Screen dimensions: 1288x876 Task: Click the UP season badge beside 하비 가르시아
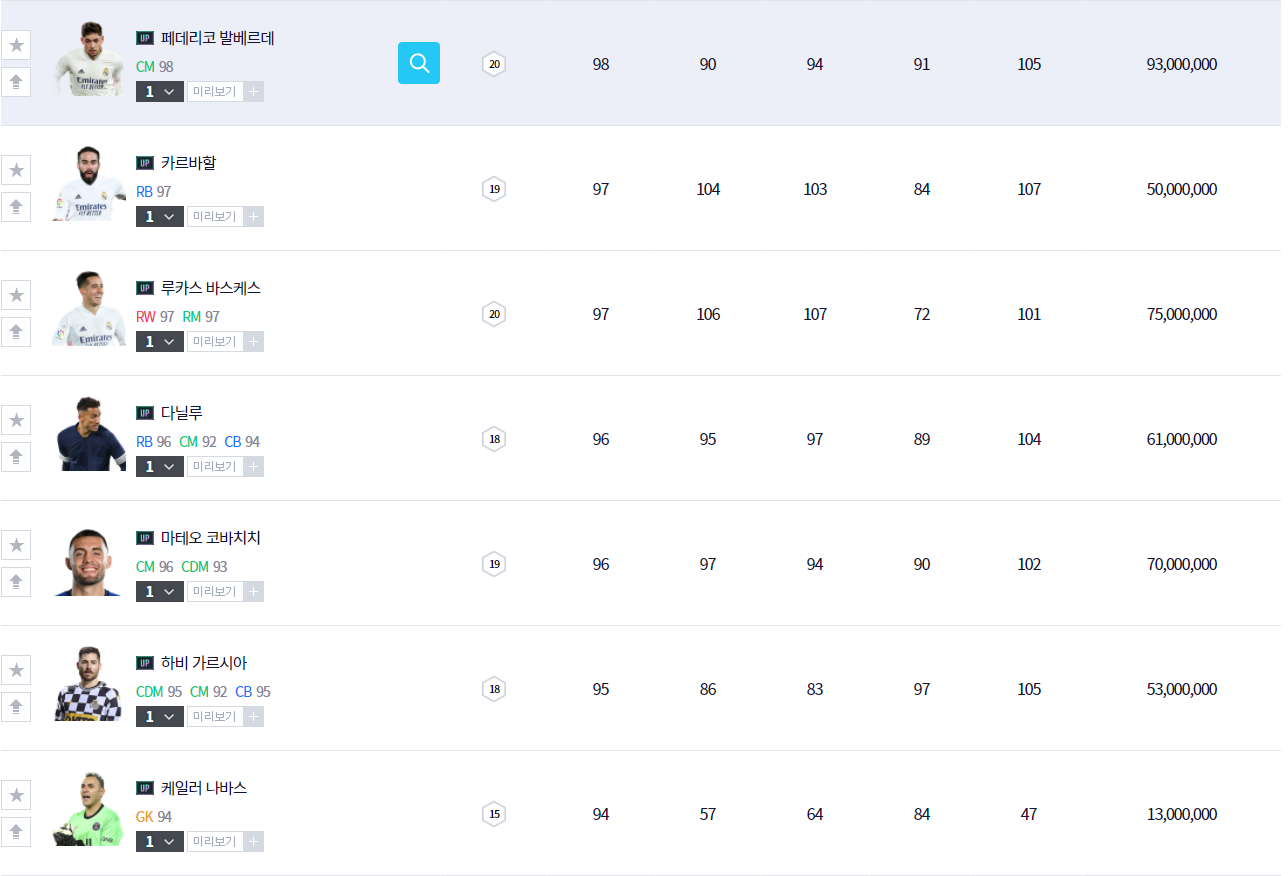(x=145, y=663)
